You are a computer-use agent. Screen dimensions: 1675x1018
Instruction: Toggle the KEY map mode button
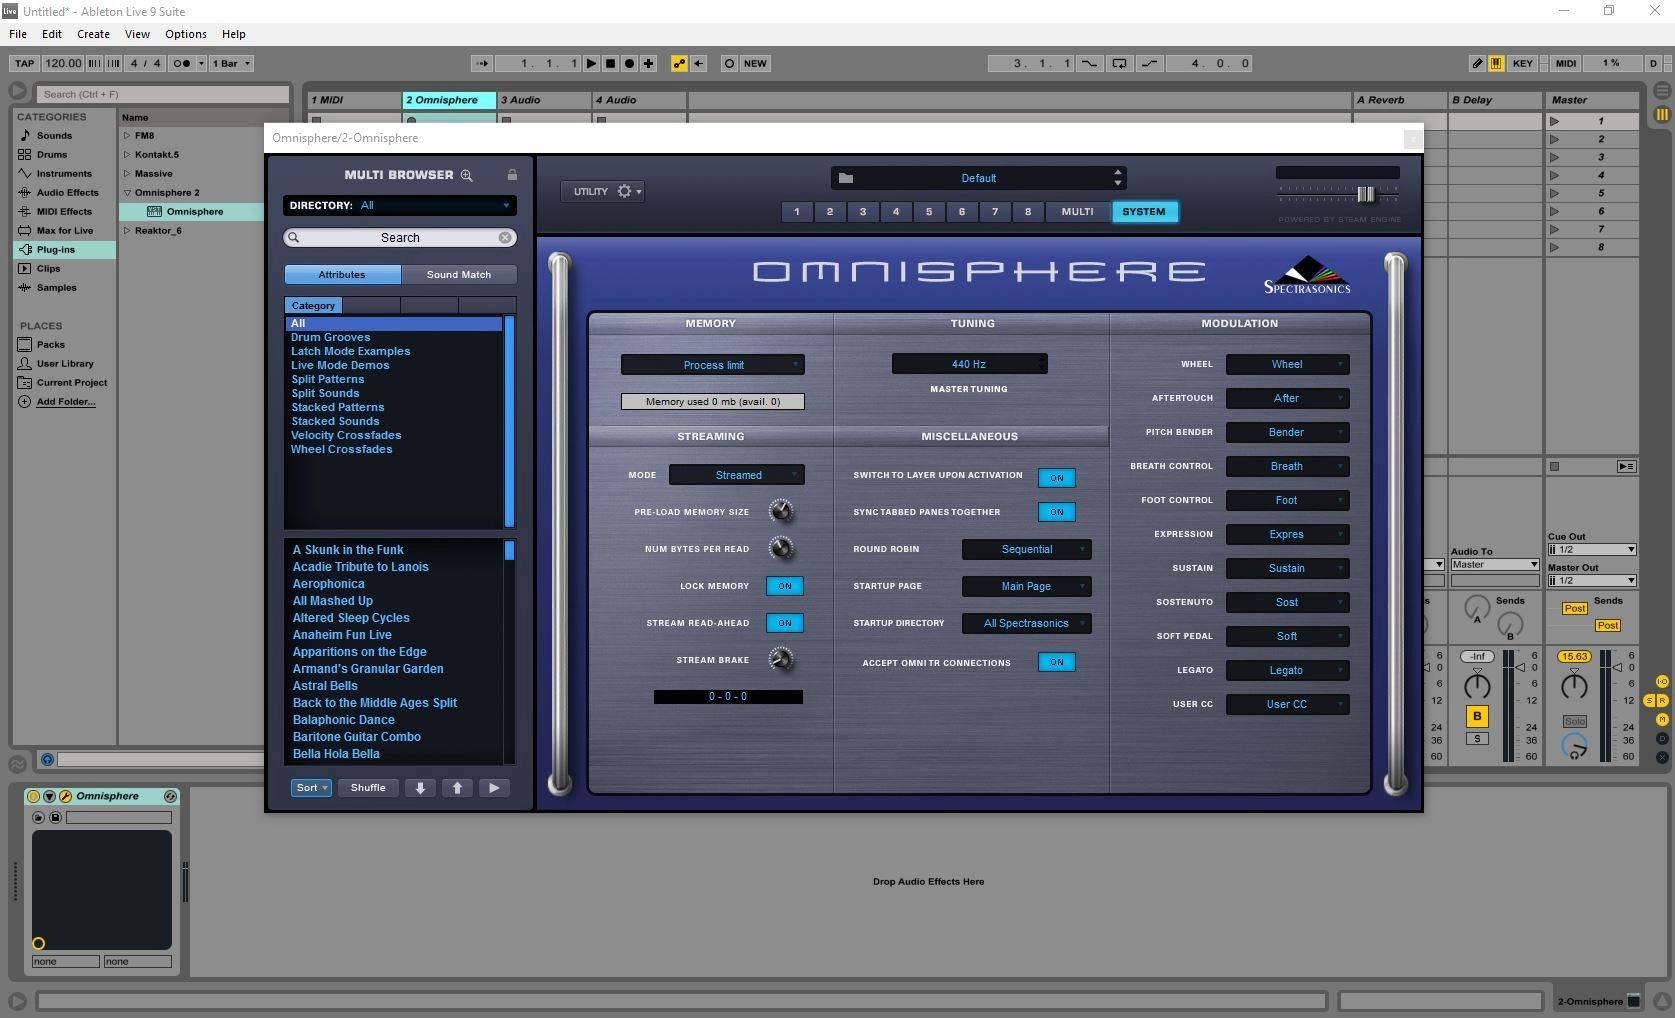[x=1522, y=63]
